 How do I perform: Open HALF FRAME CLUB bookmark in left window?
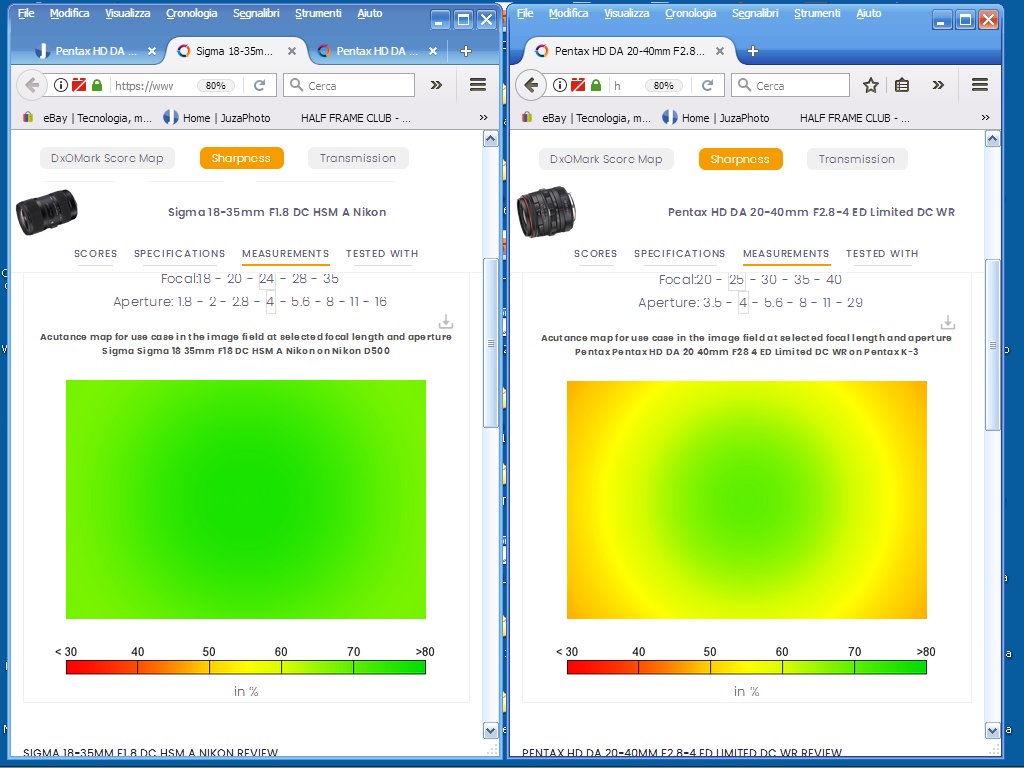[356, 118]
